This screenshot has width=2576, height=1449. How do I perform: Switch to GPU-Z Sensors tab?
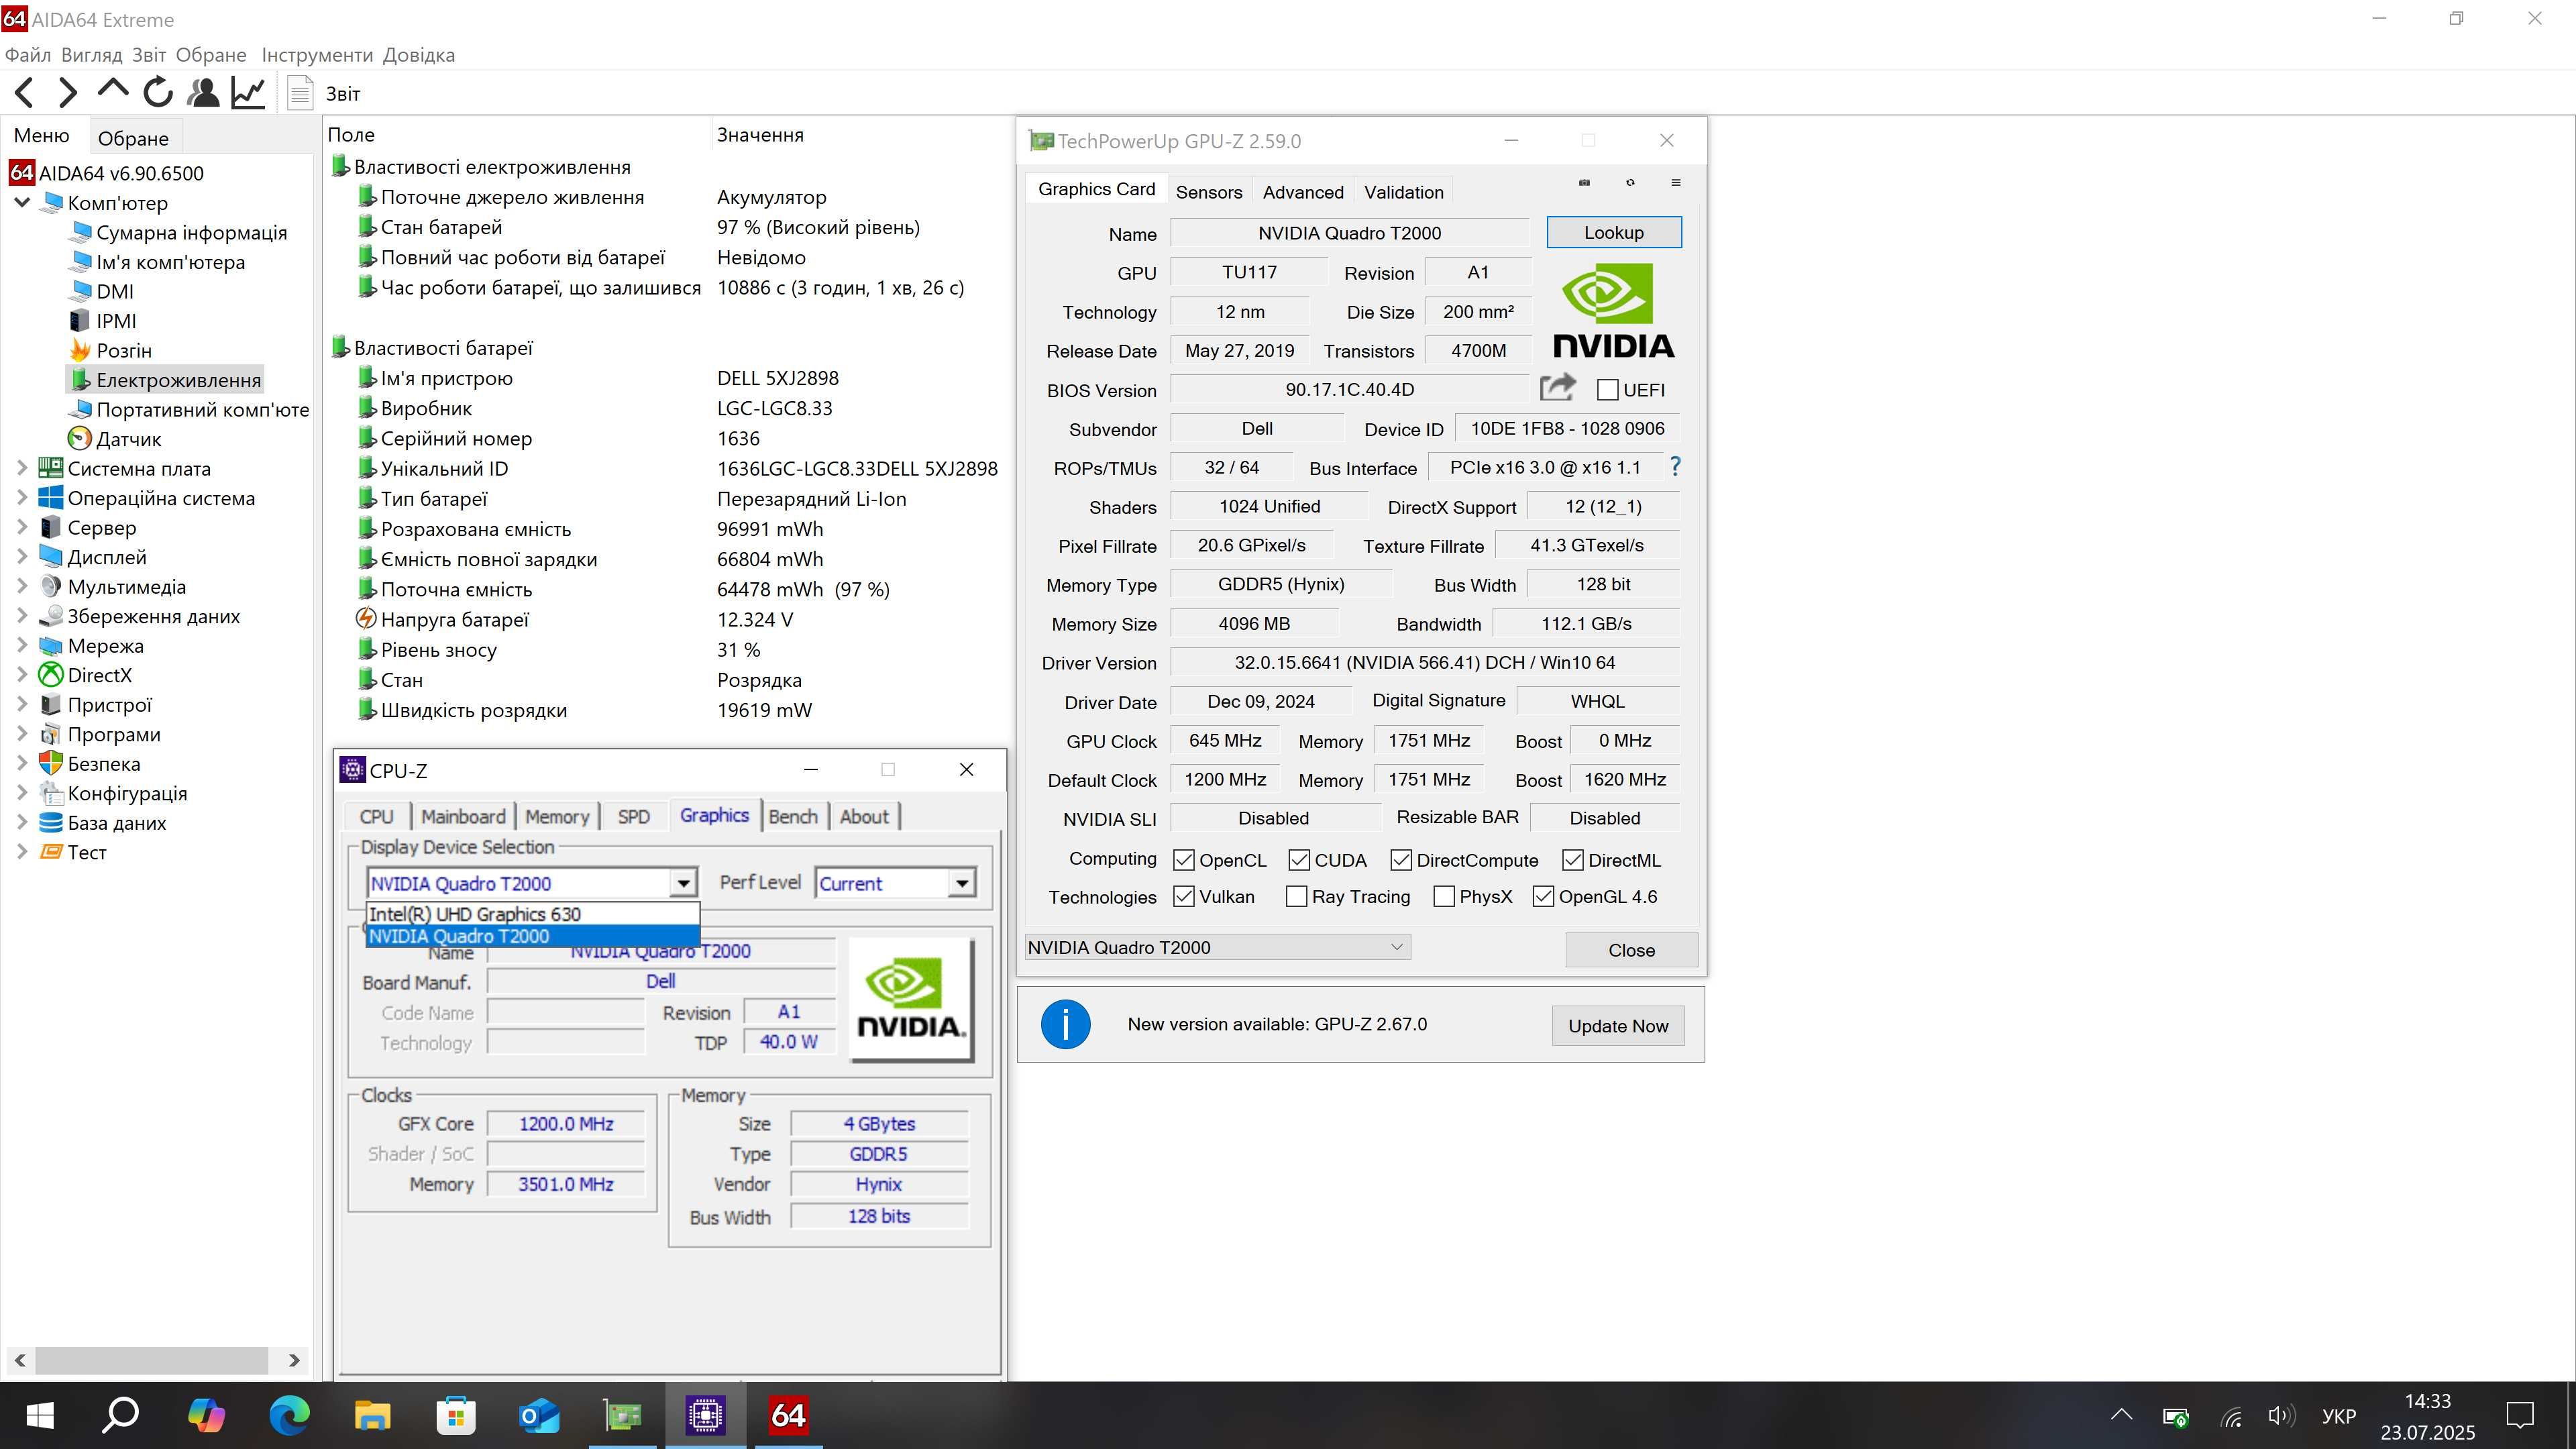pyautogui.click(x=1208, y=192)
